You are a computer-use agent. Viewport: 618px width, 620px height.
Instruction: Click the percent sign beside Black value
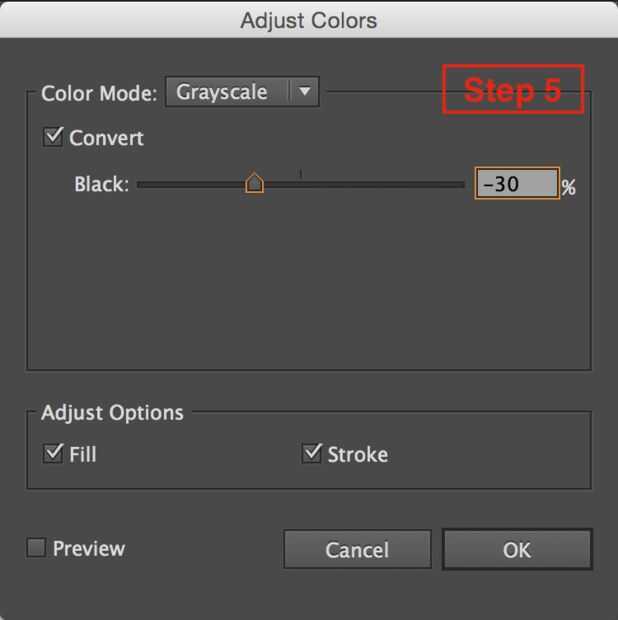pos(569,187)
